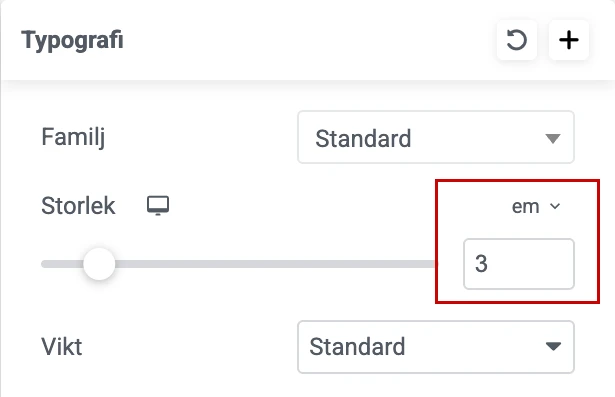
Task: Focus the size input containing 3
Action: [519, 264]
